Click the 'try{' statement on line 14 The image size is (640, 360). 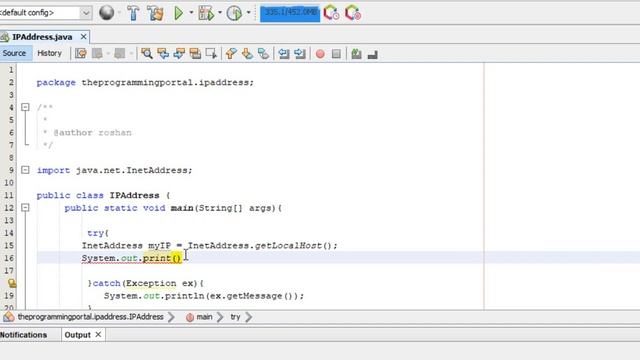98,233
